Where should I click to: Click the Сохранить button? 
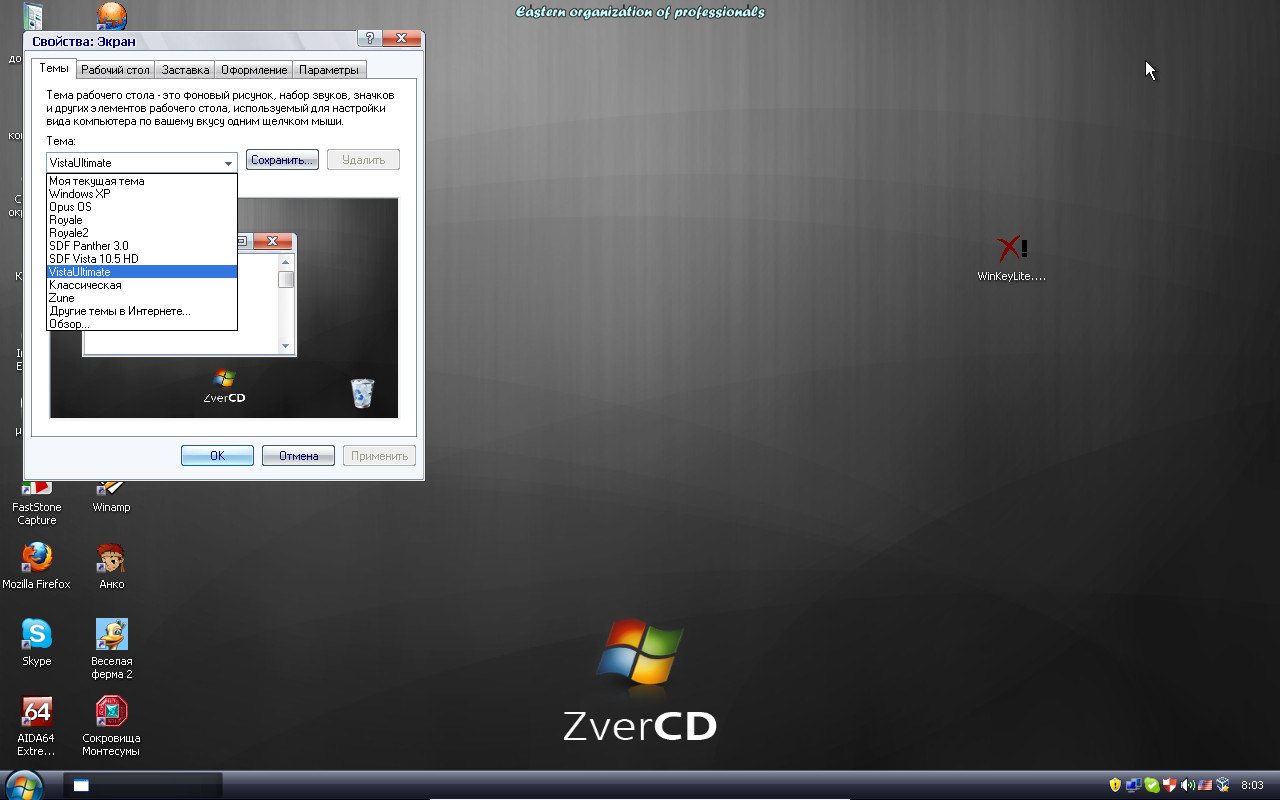click(282, 160)
